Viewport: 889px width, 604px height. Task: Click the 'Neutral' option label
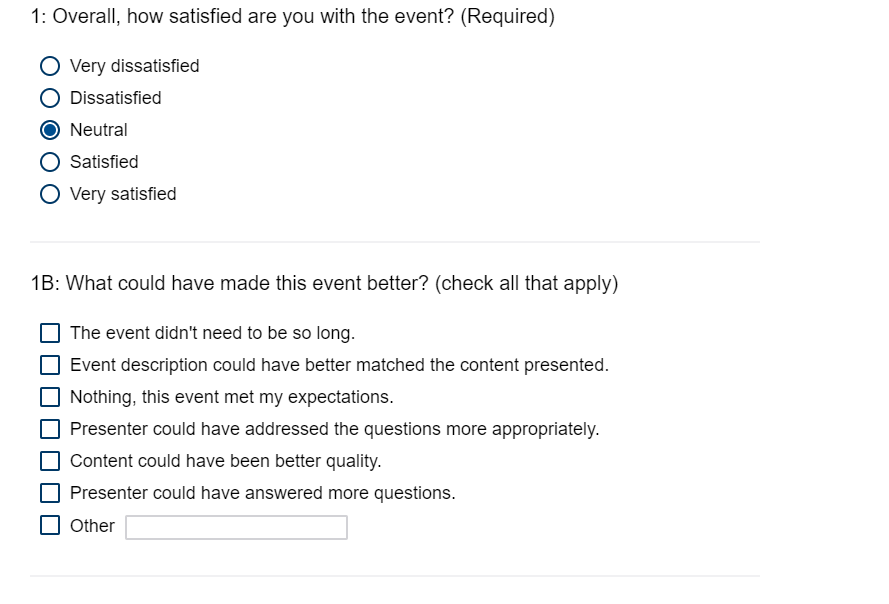99,130
